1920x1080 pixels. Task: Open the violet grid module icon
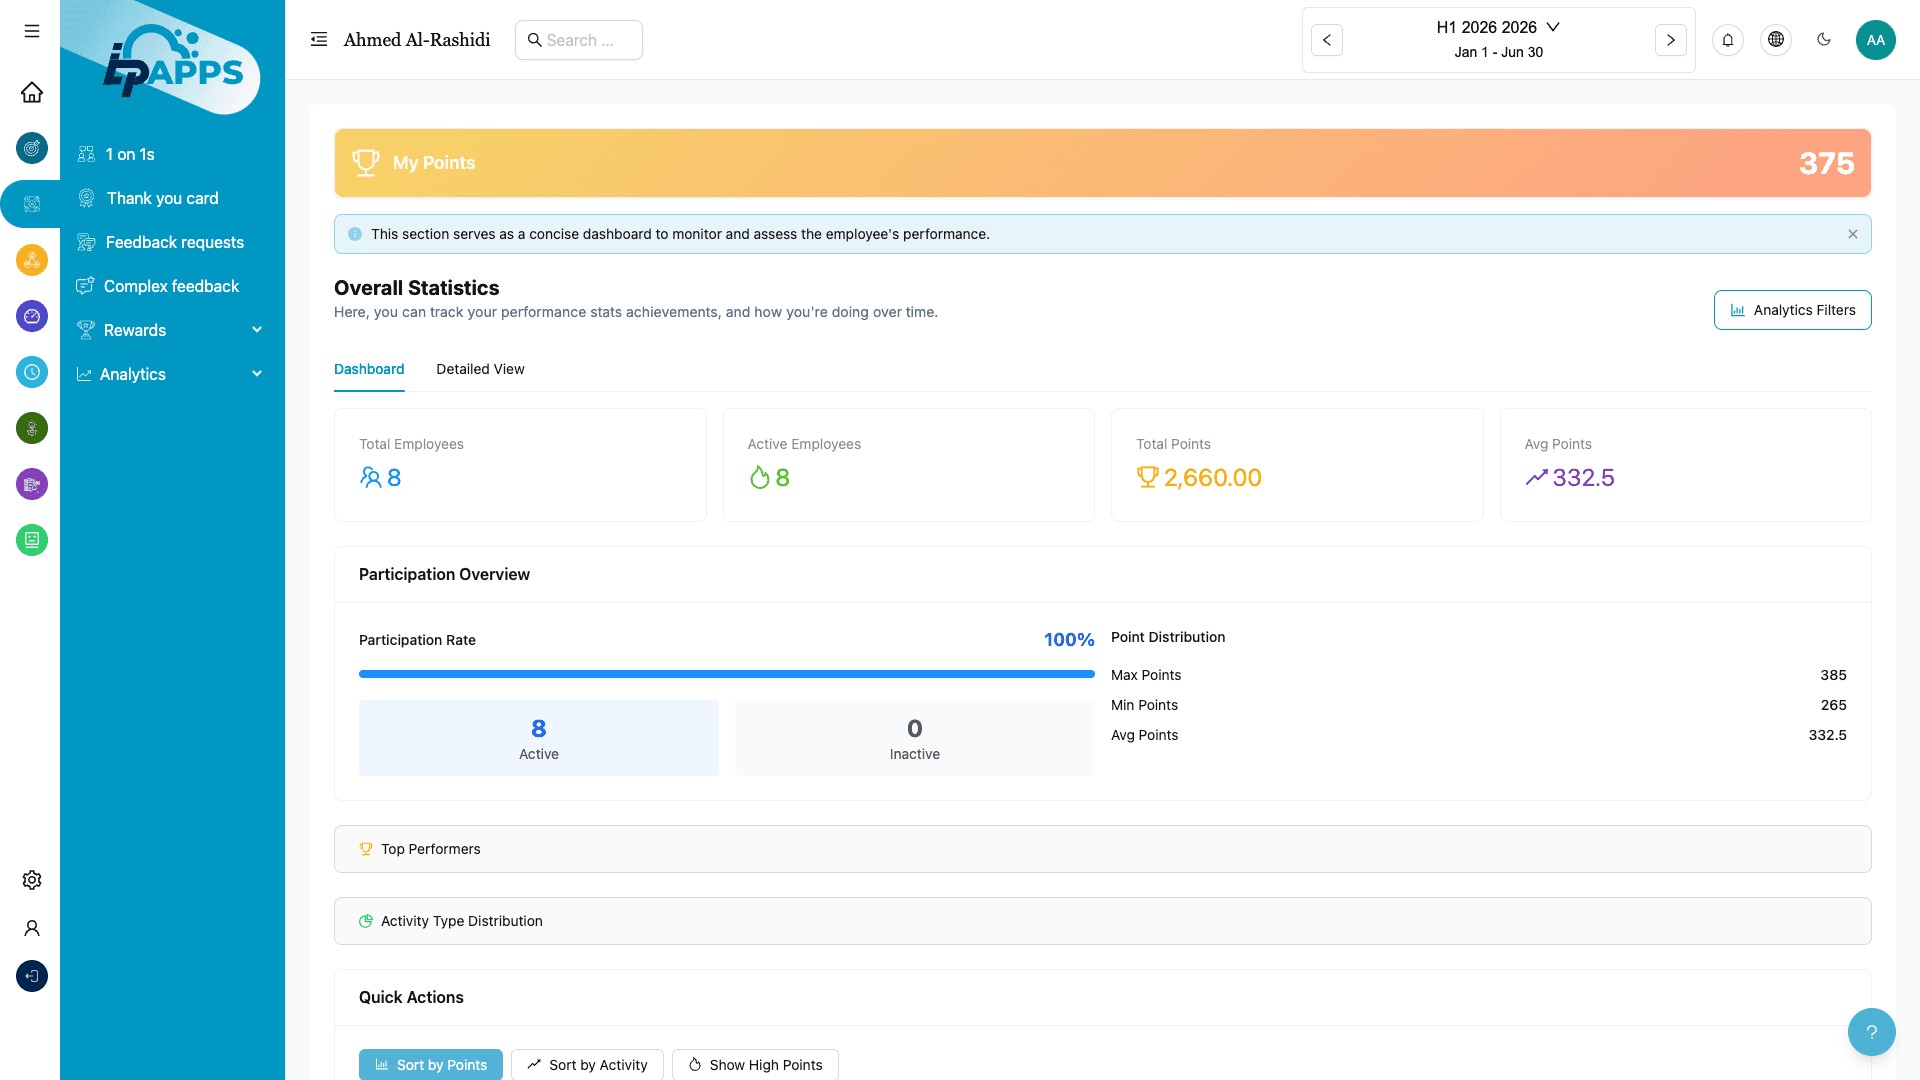32,484
